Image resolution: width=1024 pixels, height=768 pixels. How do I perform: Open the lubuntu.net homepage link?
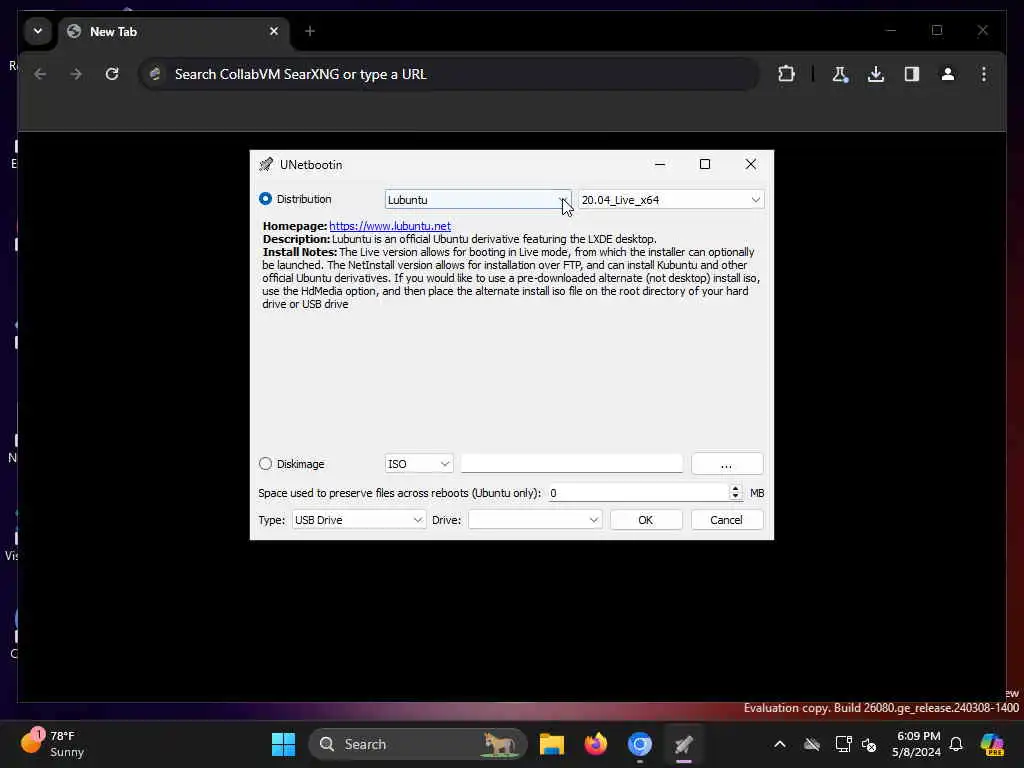click(390, 226)
